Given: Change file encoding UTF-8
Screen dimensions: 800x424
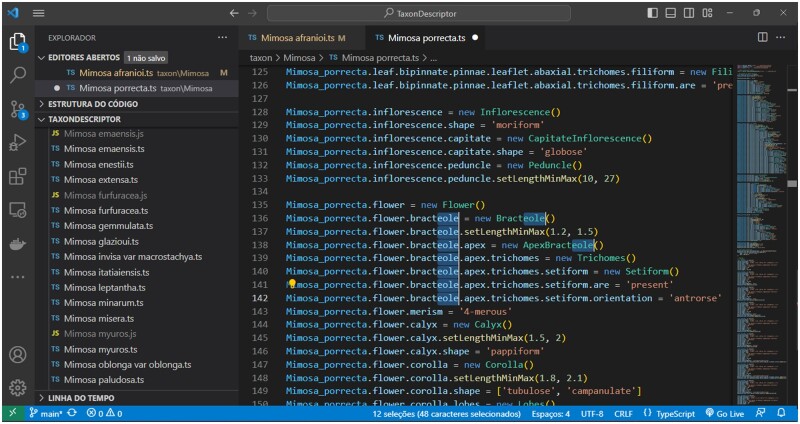Looking at the screenshot, I should 592,414.
